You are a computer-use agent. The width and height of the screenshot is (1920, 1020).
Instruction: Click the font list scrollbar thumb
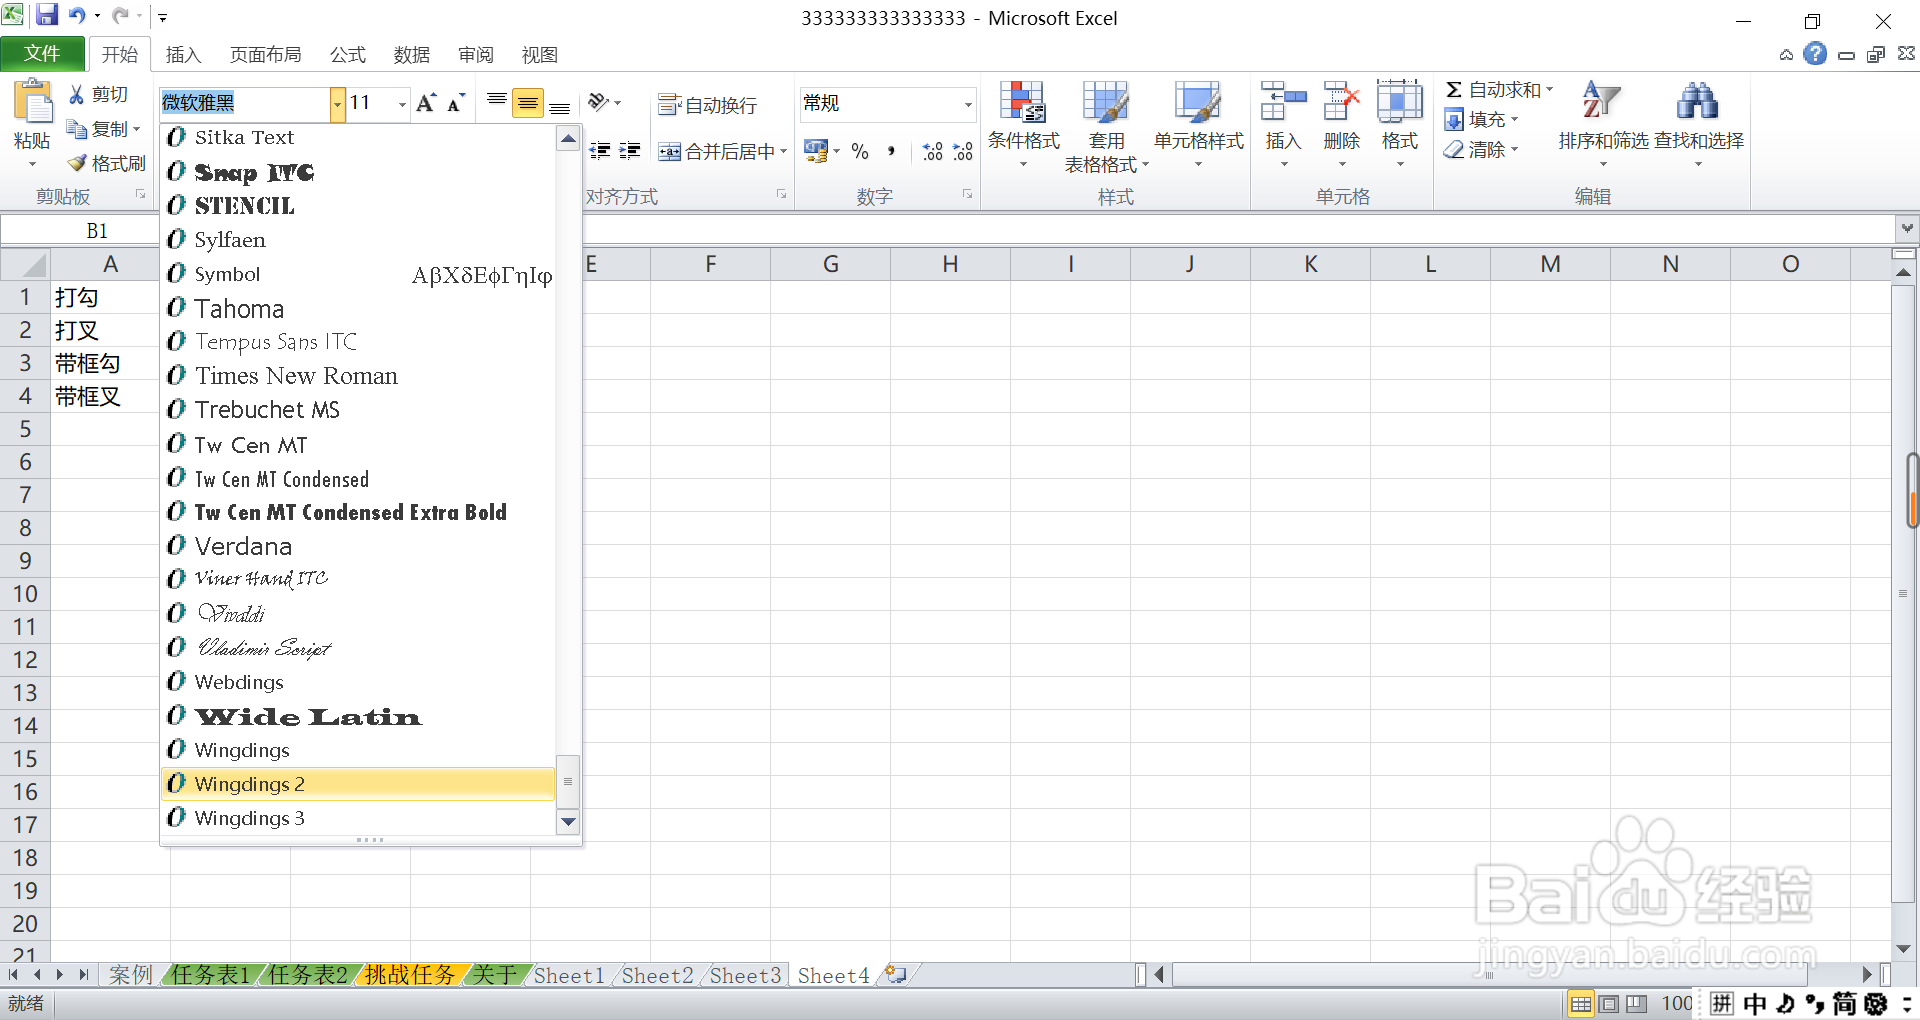568,781
